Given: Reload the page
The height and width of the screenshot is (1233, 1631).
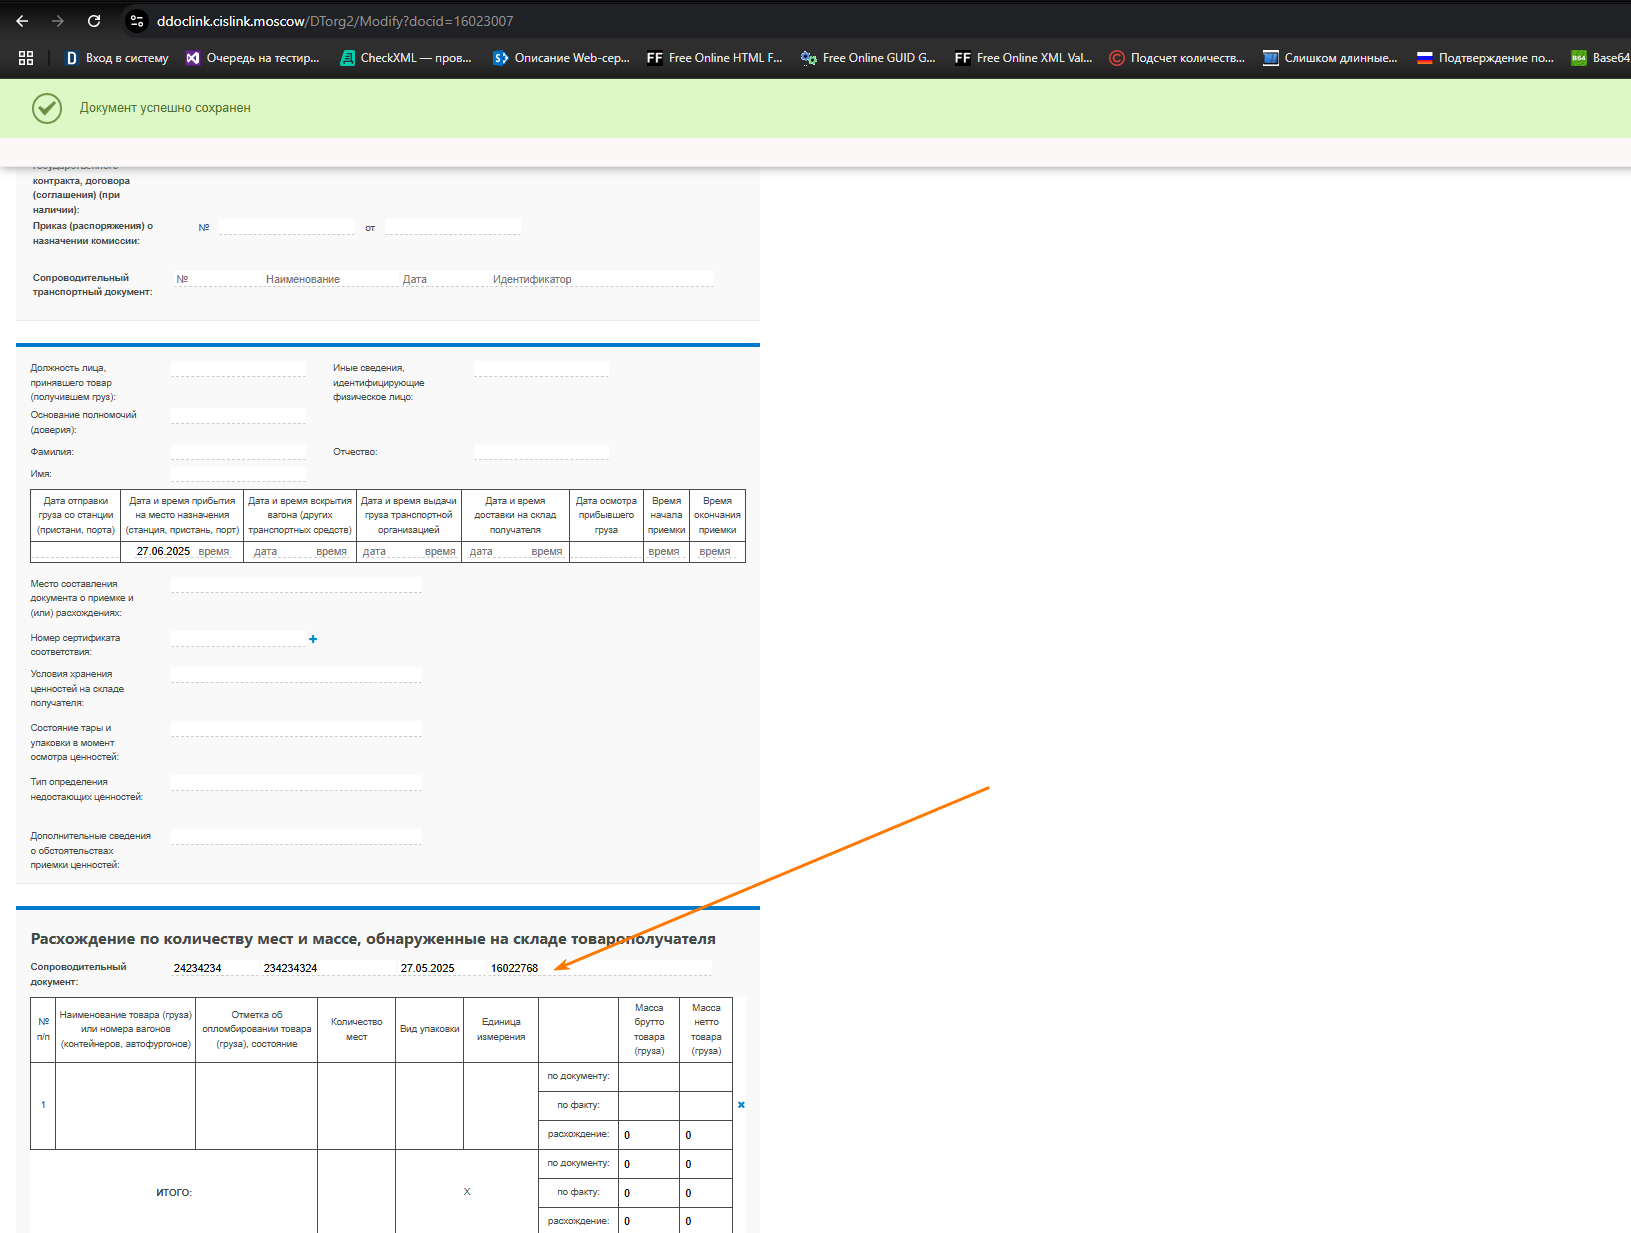Looking at the screenshot, I should [x=94, y=21].
